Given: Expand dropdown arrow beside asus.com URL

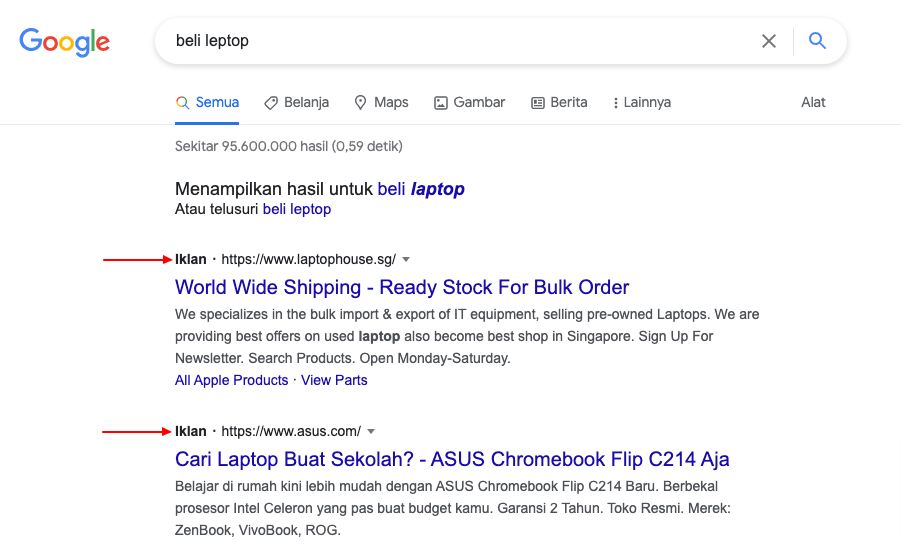Looking at the screenshot, I should coord(371,432).
